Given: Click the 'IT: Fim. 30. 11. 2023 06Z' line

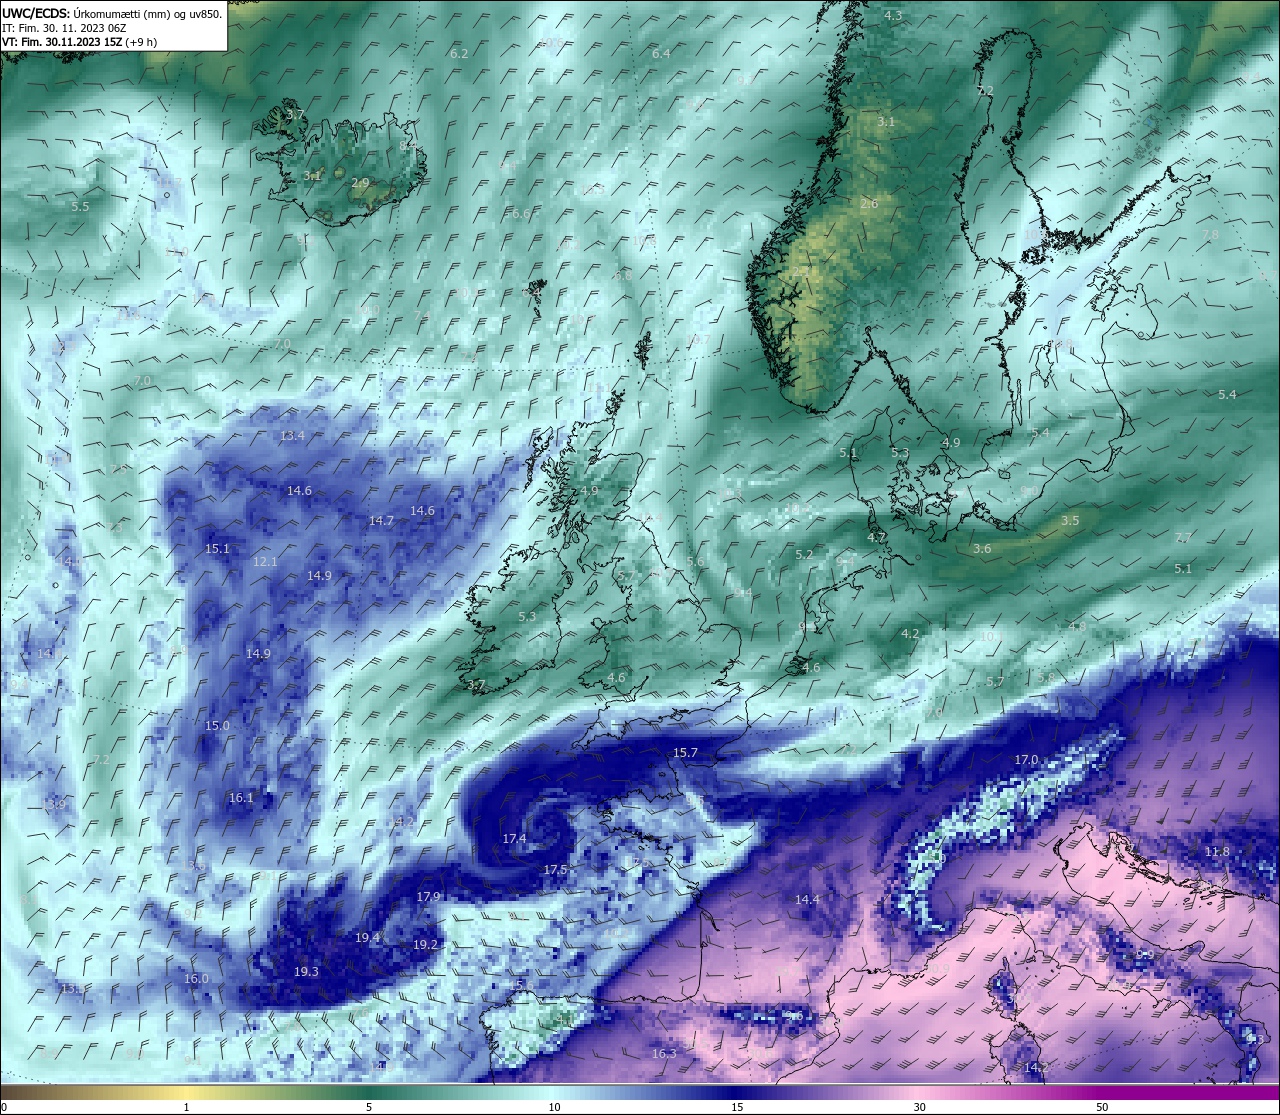Looking at the screenshot, I should [64, 28].
